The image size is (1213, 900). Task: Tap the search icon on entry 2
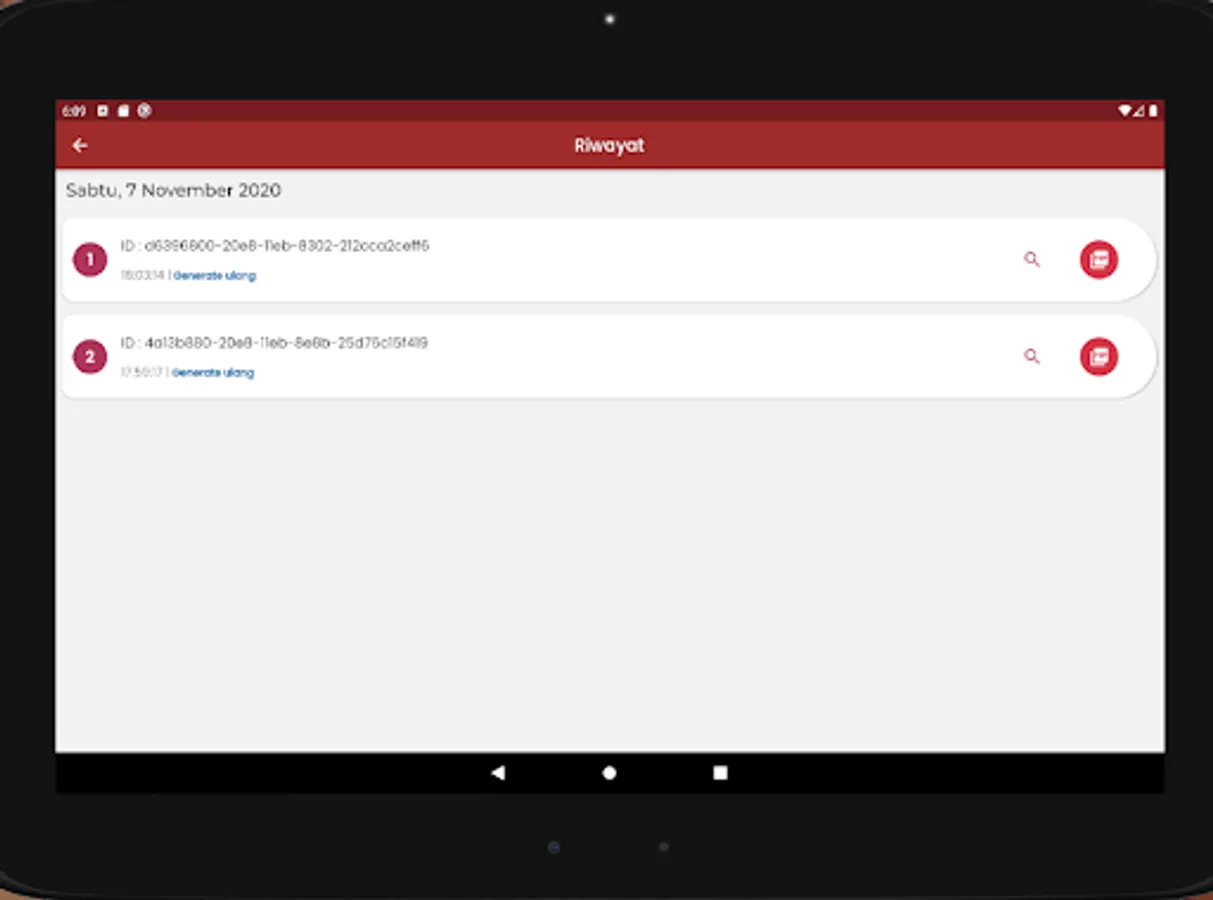tap(1032, 357)
